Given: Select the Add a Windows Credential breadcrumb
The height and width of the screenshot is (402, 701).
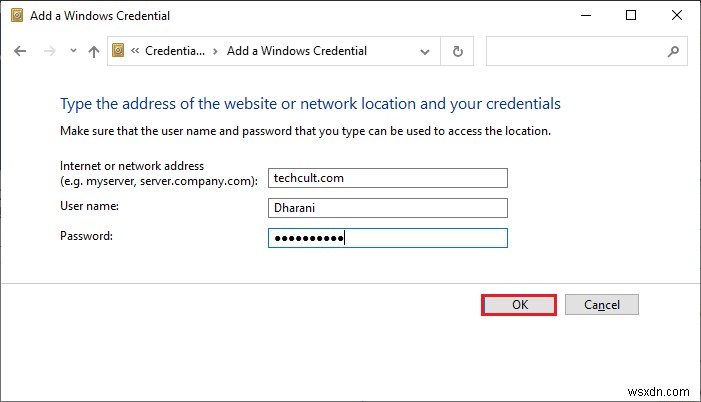Looking at the screenshot, I should coord(296,51).
